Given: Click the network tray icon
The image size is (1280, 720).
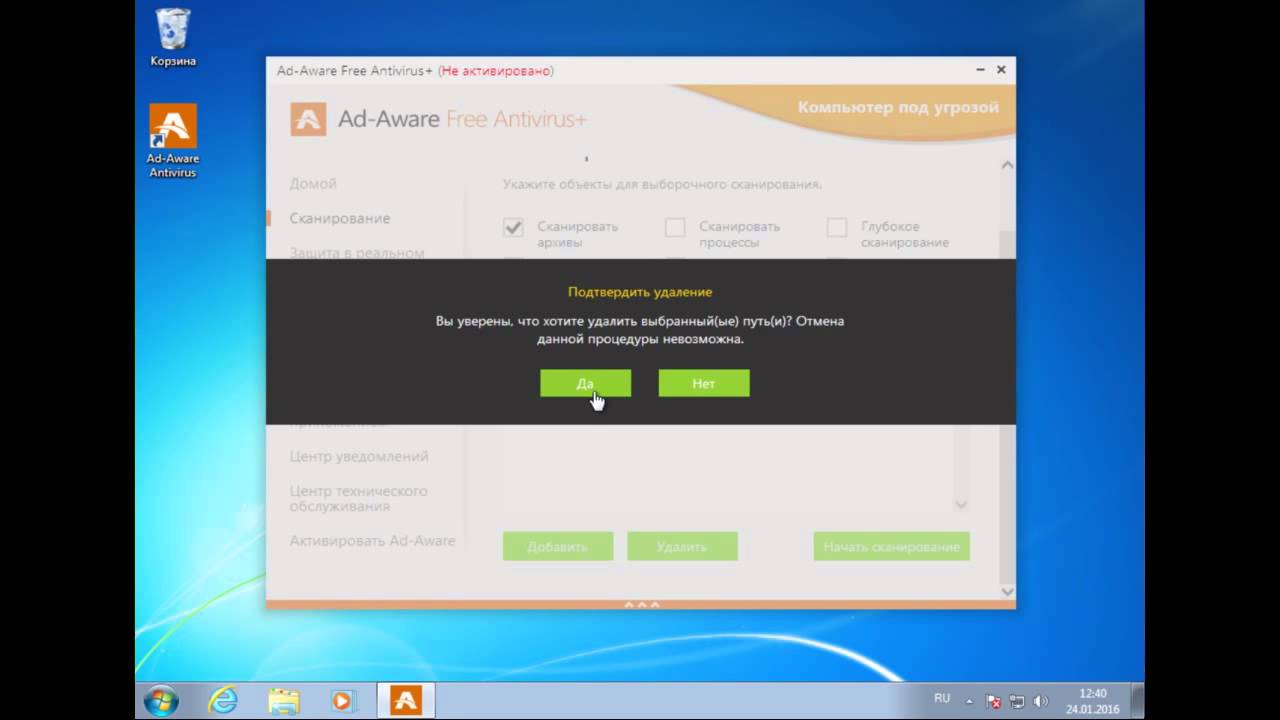Looking at the screenshot, I should (x=1017, y=701).
